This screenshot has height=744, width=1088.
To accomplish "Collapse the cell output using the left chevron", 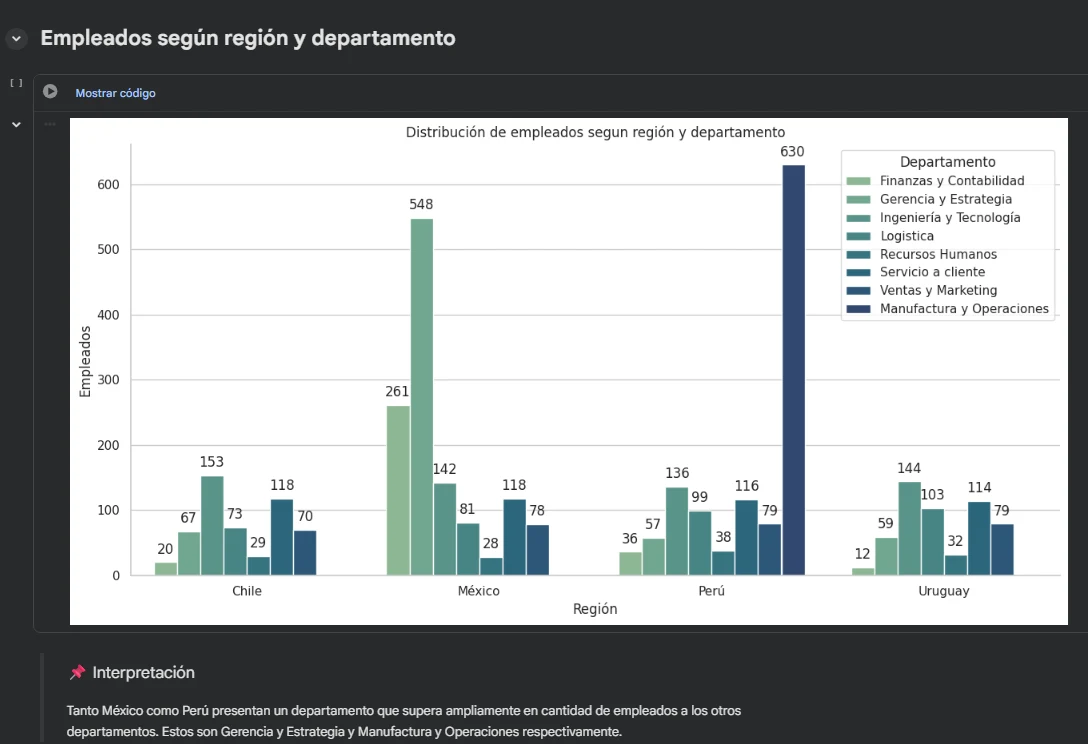I will click(16, 125).
